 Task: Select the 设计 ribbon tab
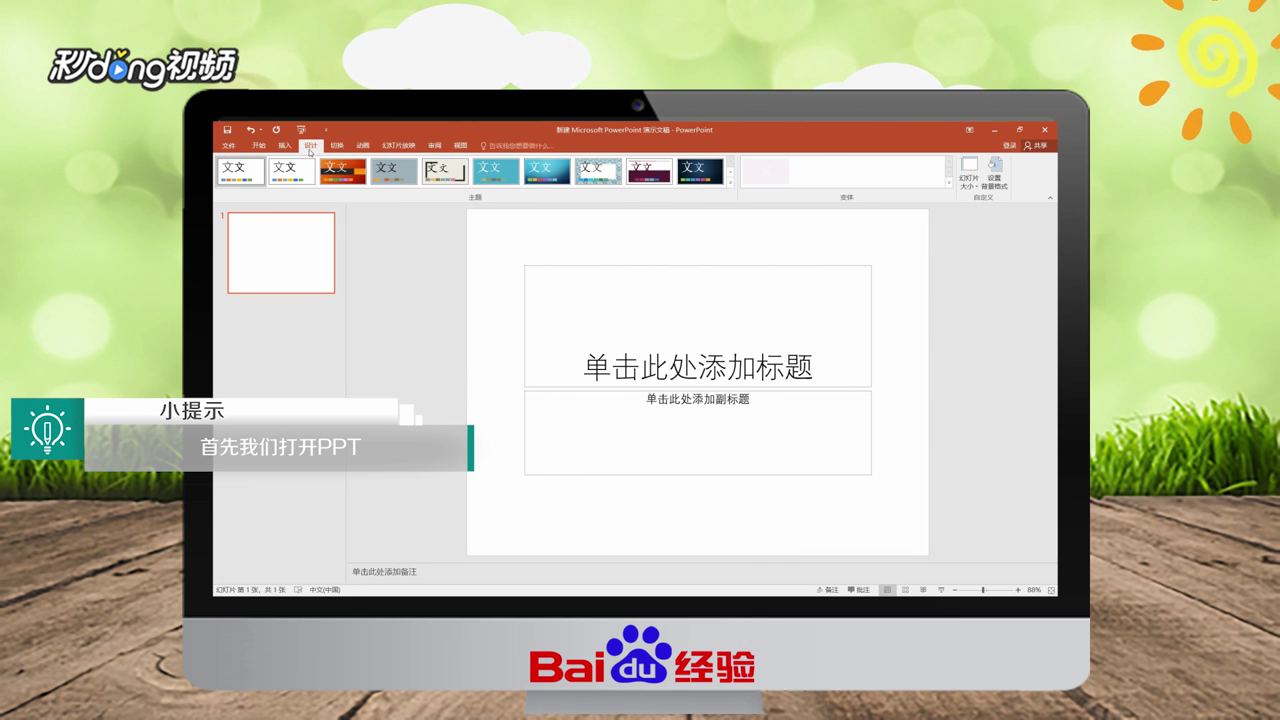pos(311,146)
